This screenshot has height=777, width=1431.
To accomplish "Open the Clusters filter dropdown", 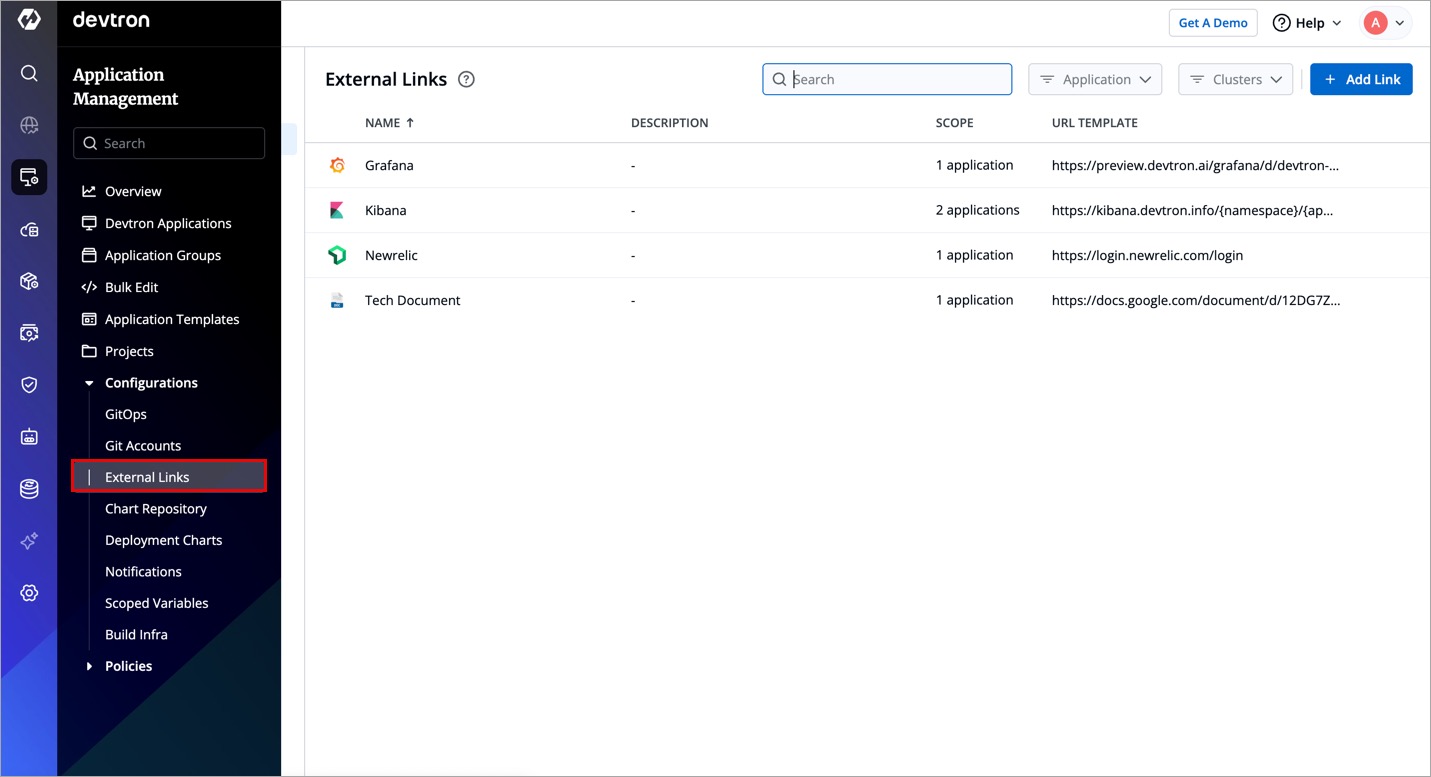I will (x=1235, y=80).
